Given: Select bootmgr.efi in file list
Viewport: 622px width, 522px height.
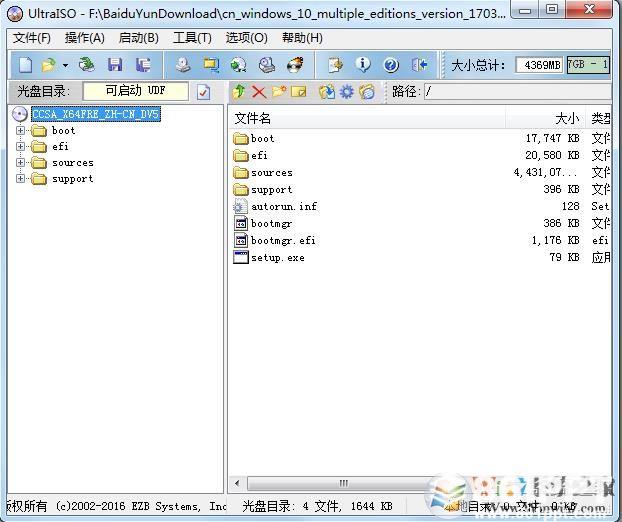Looking at the screenshot, I should coord(283,240).
